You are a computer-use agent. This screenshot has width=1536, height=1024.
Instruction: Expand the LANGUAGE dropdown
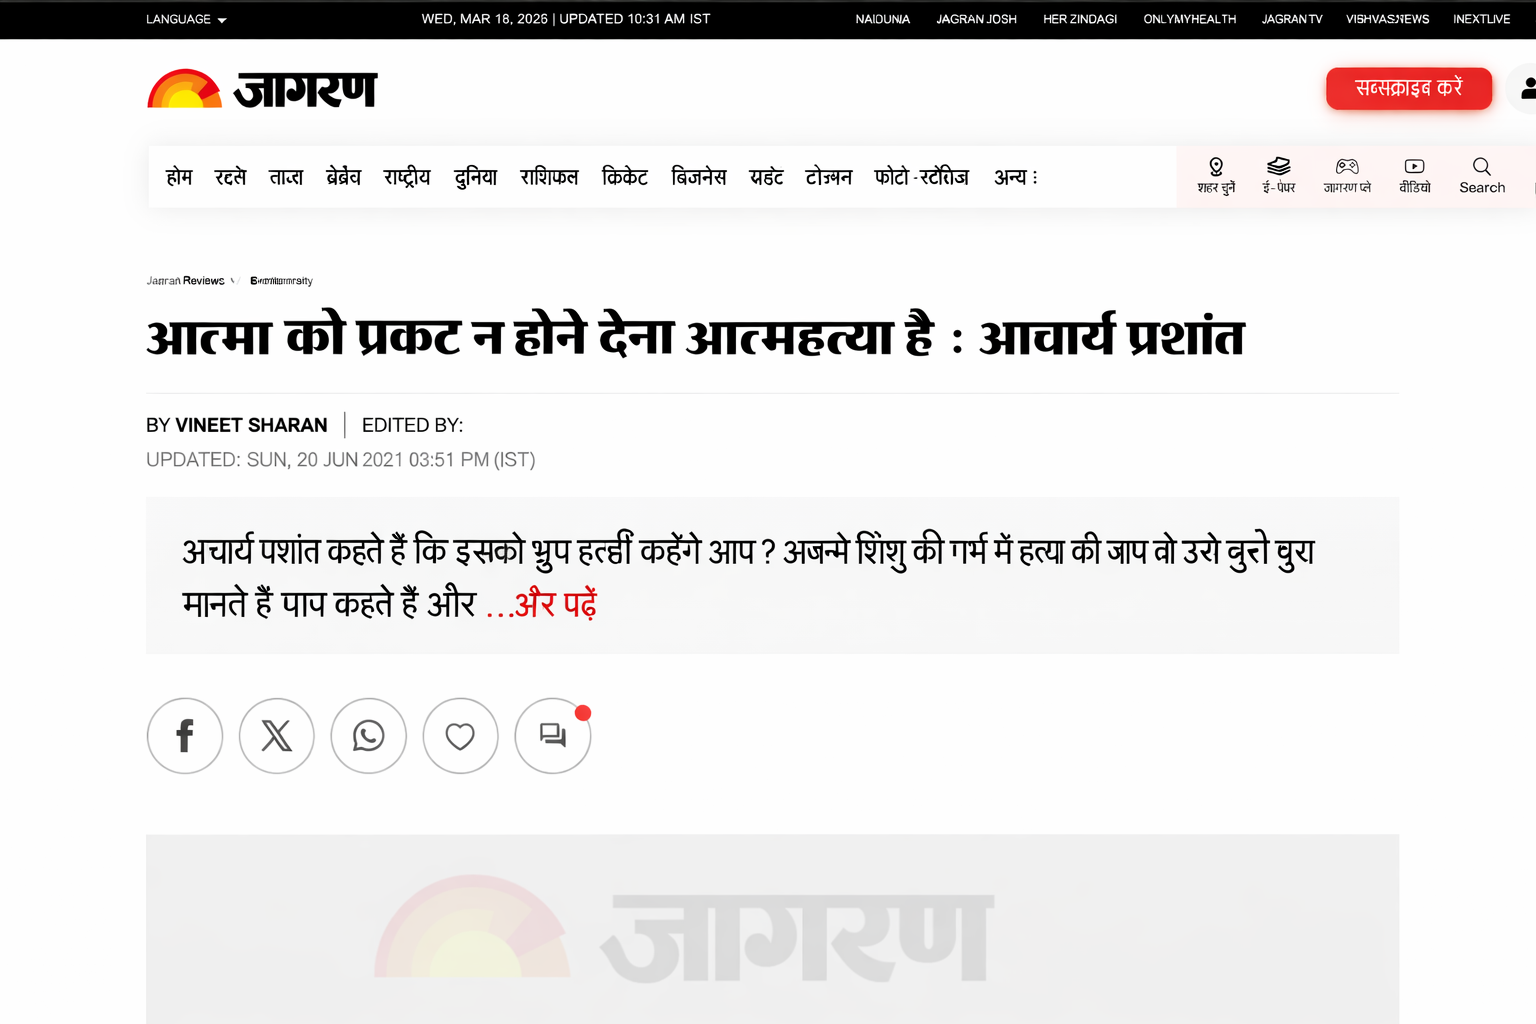186,19
